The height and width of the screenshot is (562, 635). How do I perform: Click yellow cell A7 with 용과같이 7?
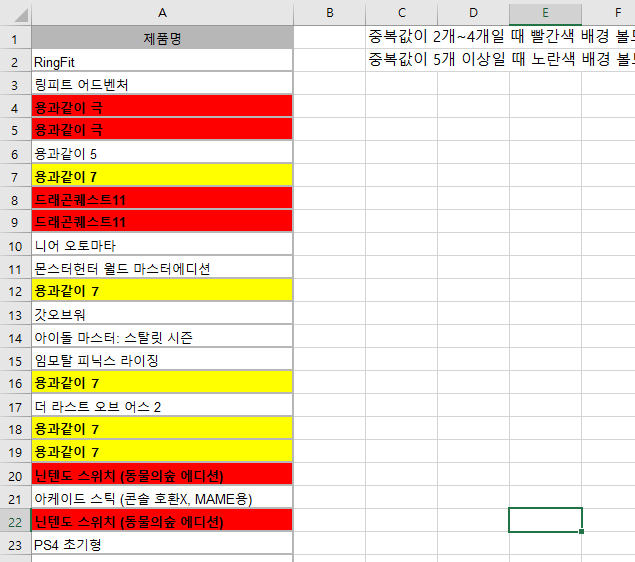(162, 176)
